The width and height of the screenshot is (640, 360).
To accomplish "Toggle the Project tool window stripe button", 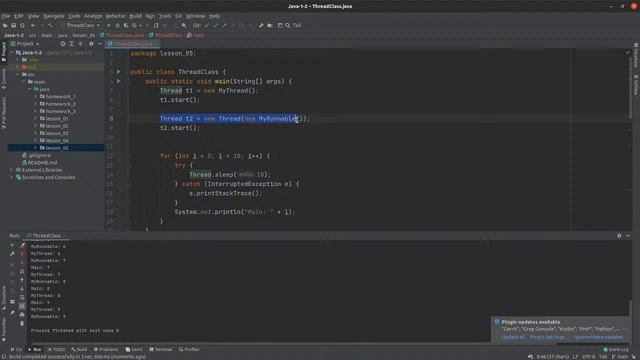I will [4, 51].
